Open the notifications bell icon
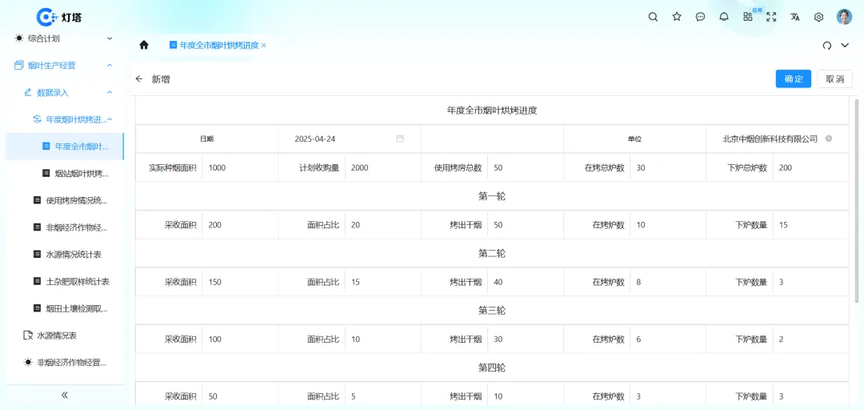 pos(724,17)
